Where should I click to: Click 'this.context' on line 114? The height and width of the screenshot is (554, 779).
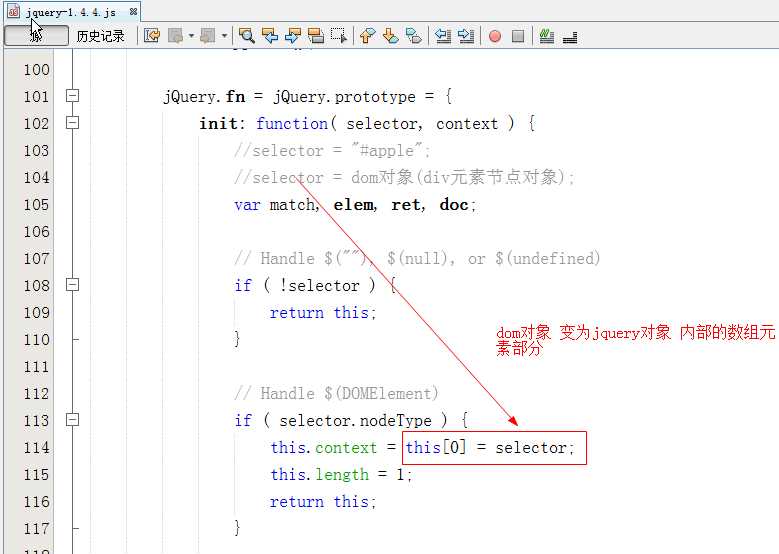click(324, 448)
